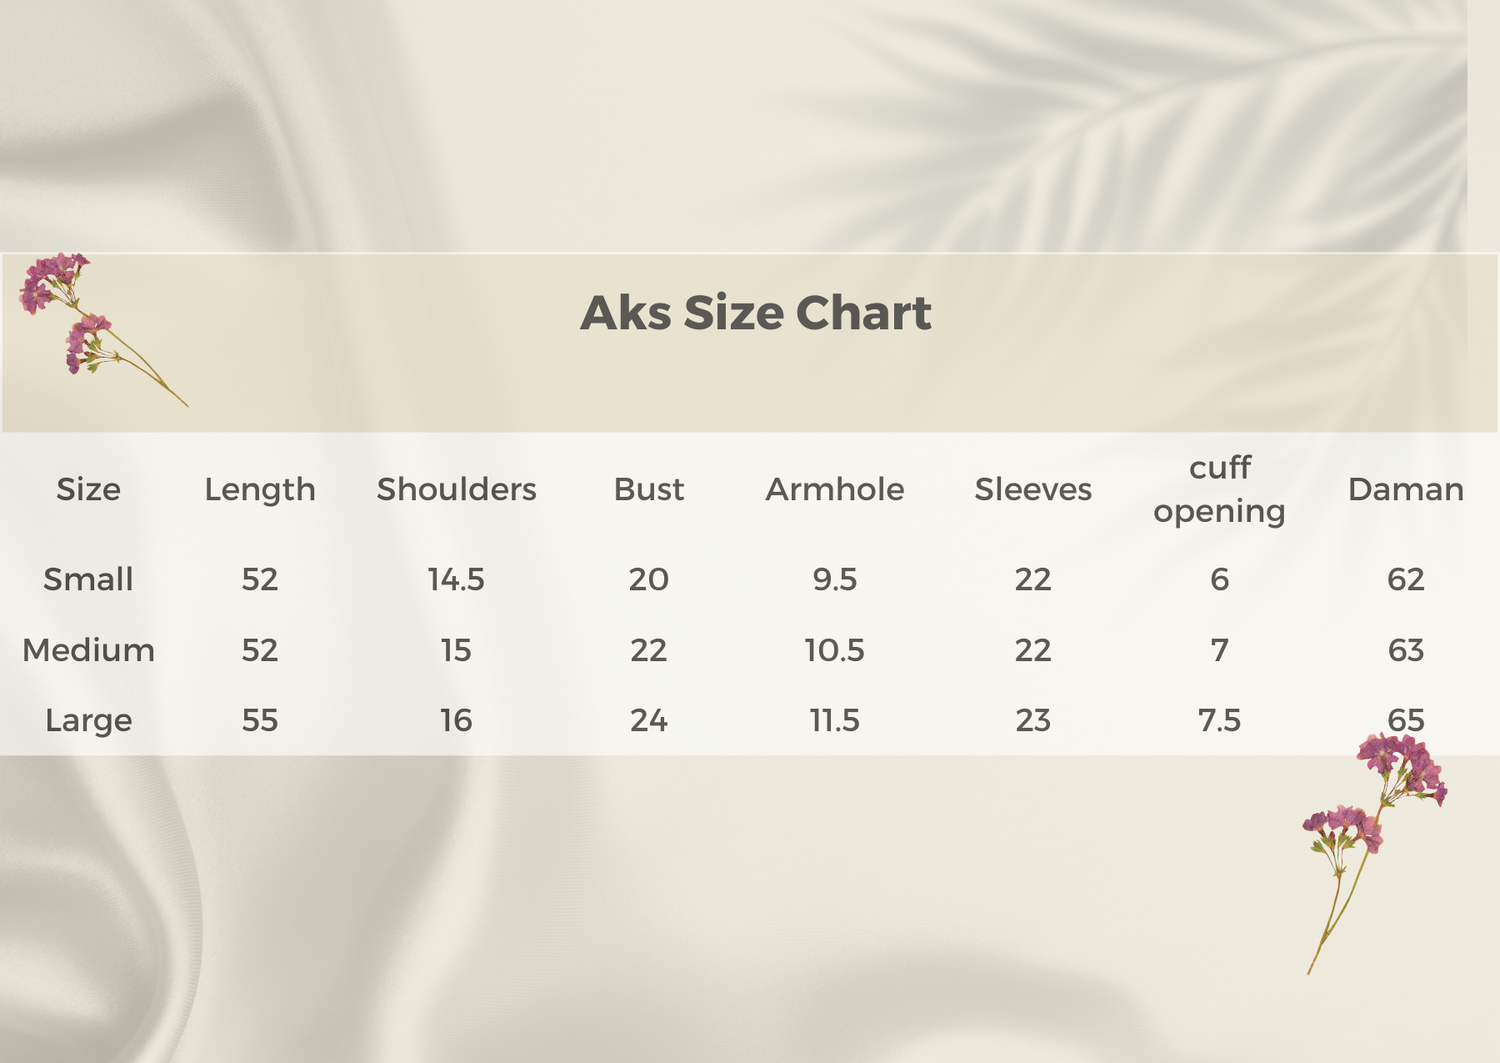The image size is (1500, 1063).
Task: Click the Armhole column header
Action: coord(834,489)
